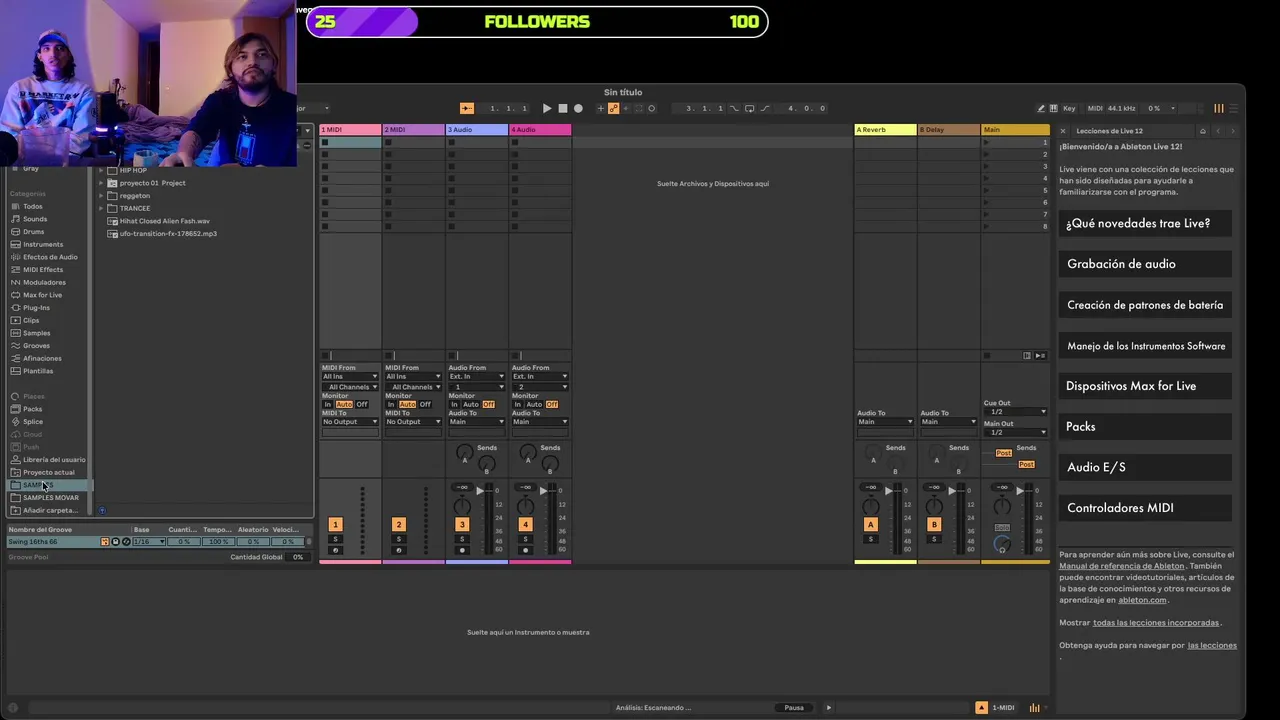The width and height of the screenshot is (1280, 720).
Task: Expand the TRANCEE folder
Action: (101, 208)
